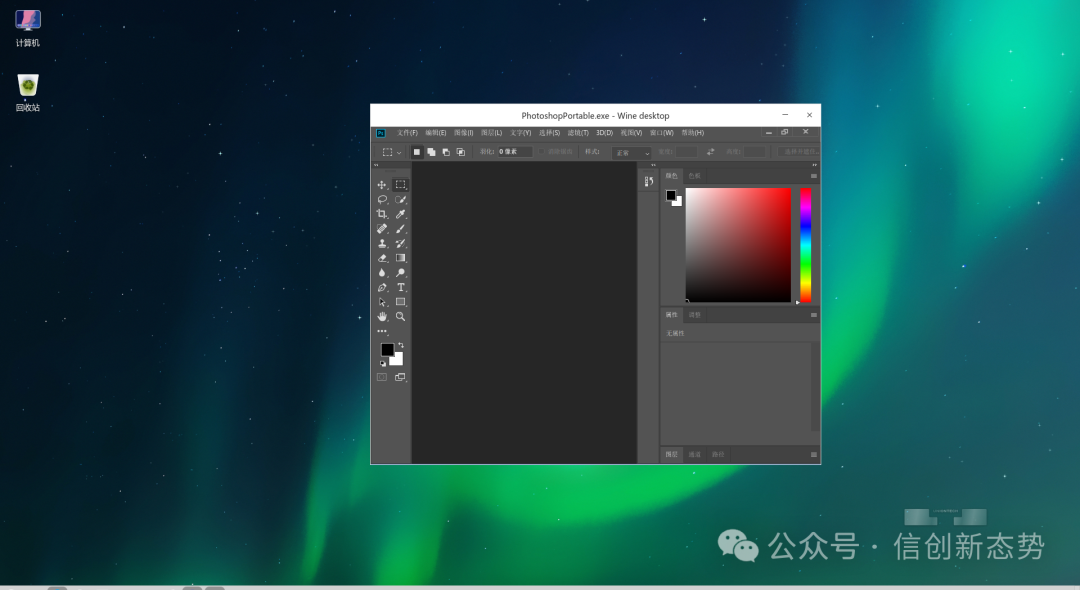Pick the Eyedropper tool

tap(400, 214)
